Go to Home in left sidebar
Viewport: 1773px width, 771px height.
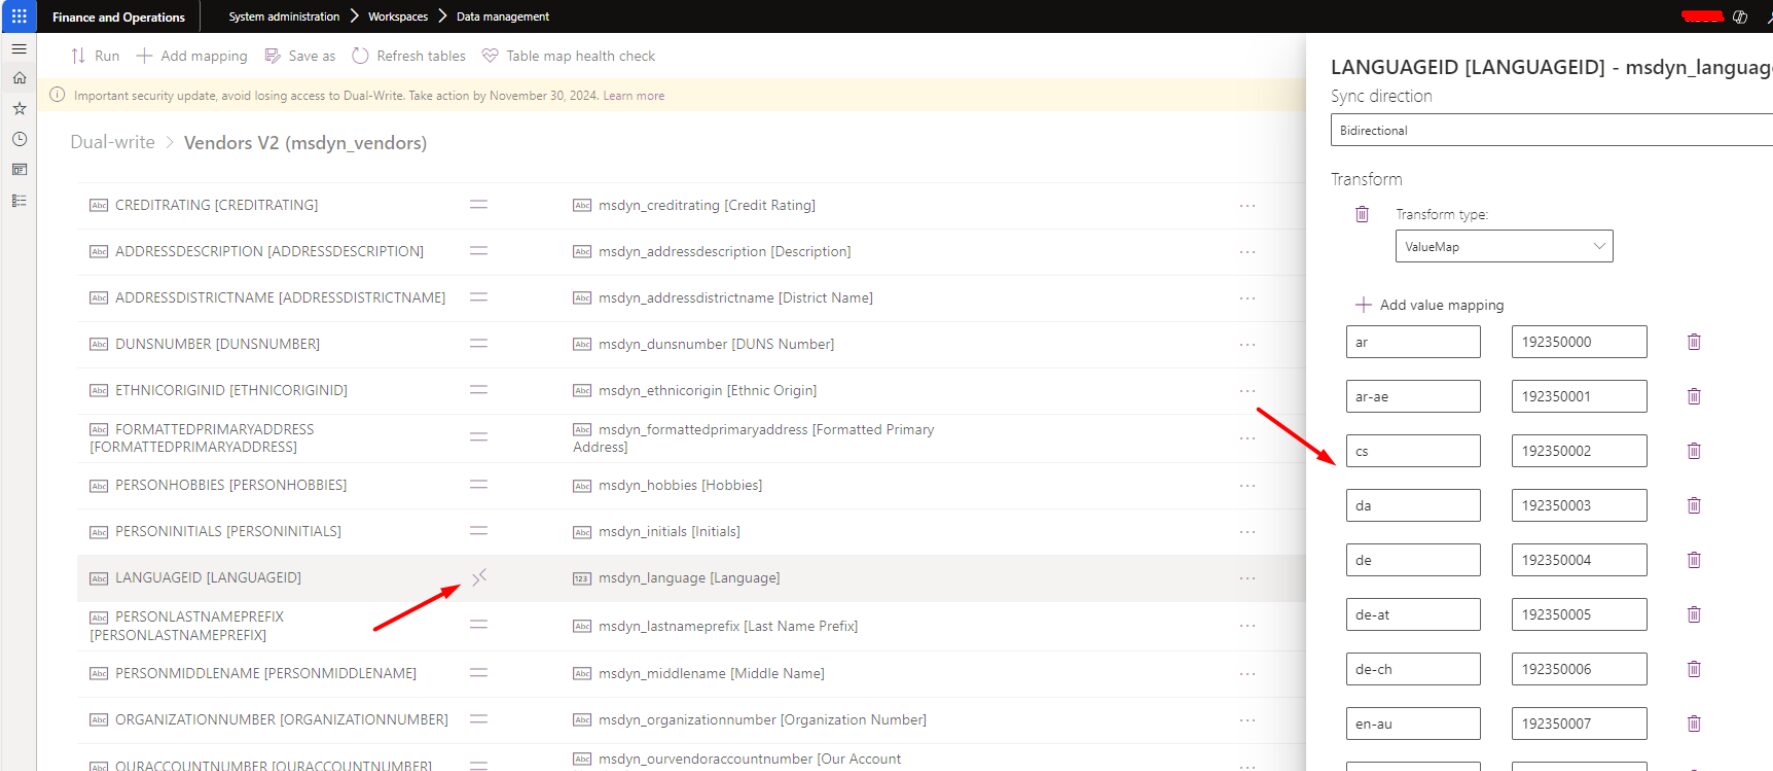[x=19, y=78]
